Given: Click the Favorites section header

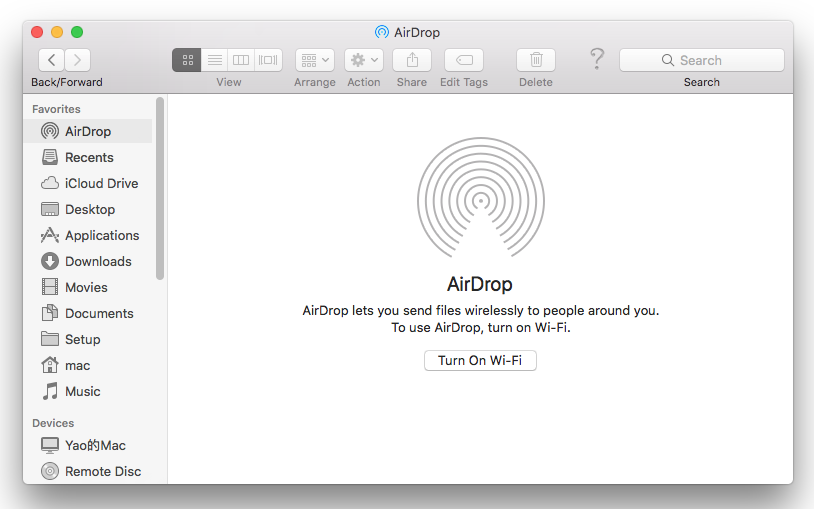Looking at the screenshot, I should pyautogui.click(x=56, y=109).
